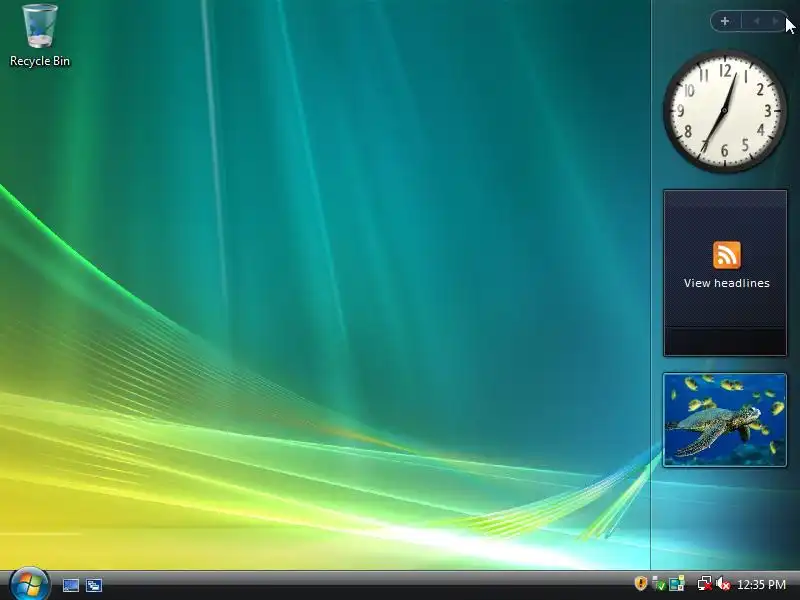Click the Windows Sidebar tray icon
This screenshot has width=800, height=600.
tap(677, 583)
